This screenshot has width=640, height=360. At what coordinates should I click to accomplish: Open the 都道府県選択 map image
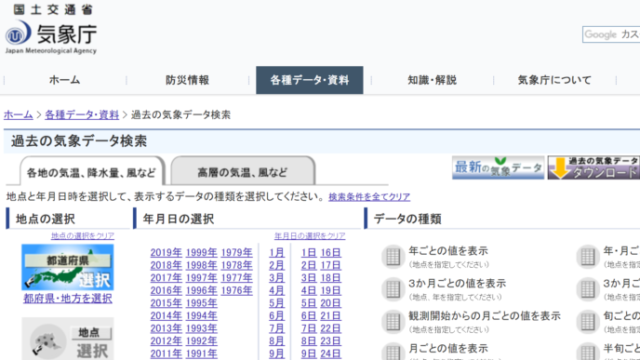tap(67, 267)
